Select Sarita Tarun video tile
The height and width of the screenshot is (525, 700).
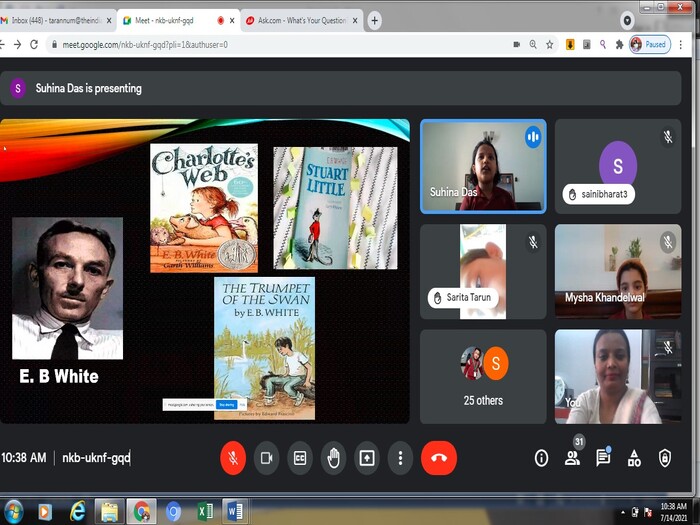coord(483,271)
